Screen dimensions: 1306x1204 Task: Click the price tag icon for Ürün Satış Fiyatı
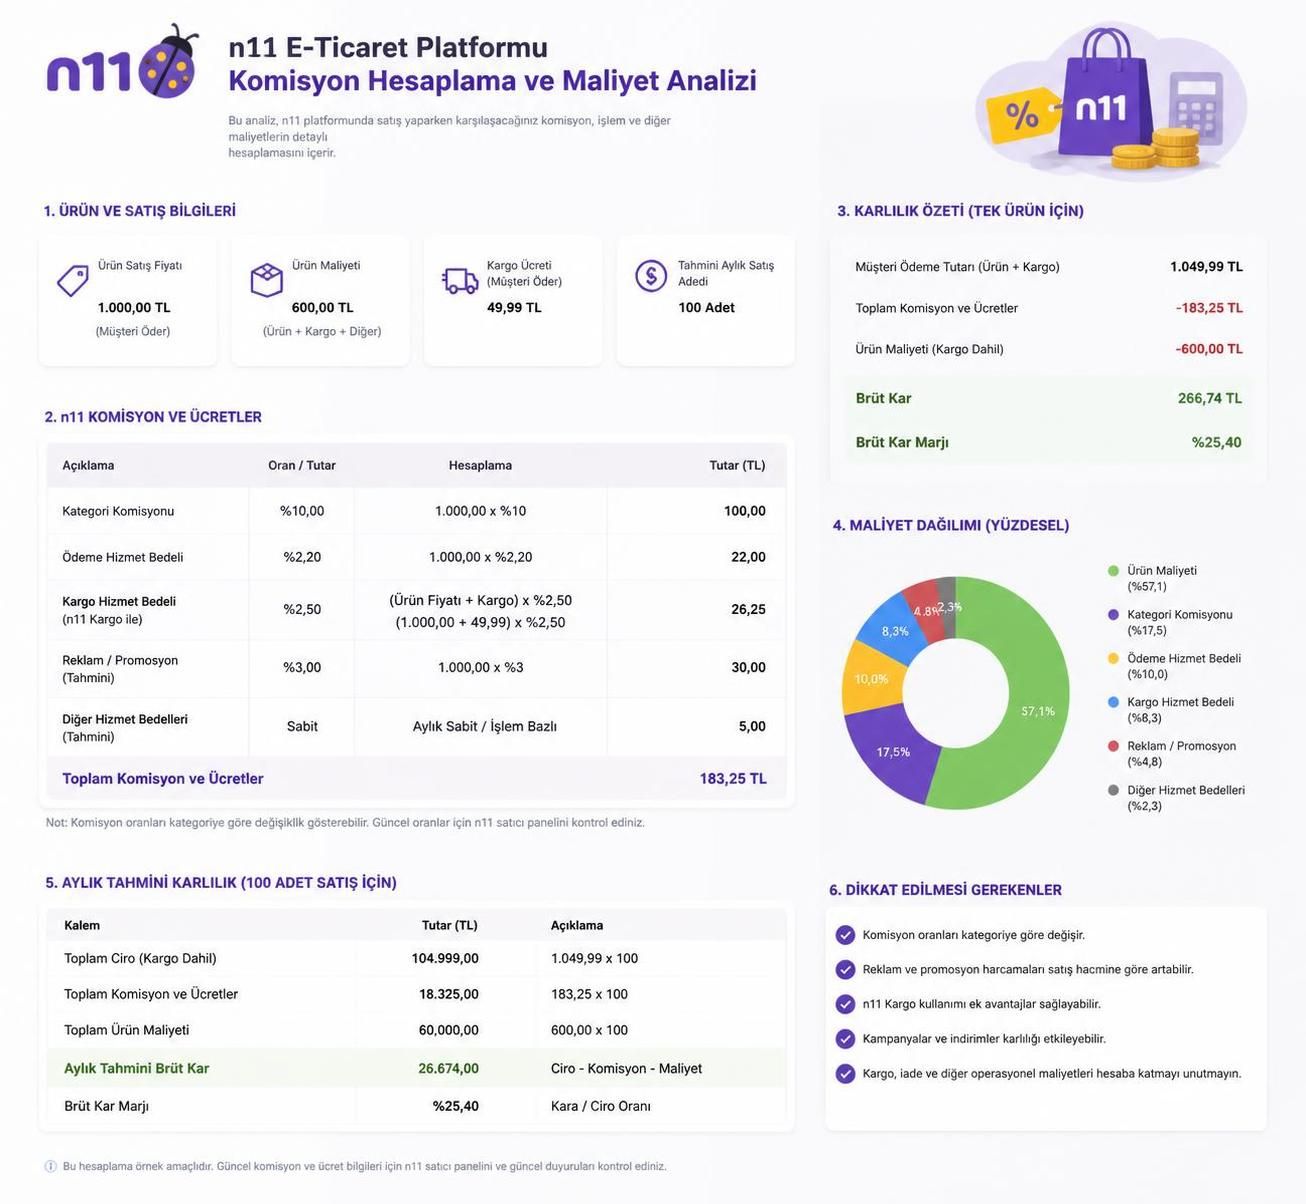72,281
